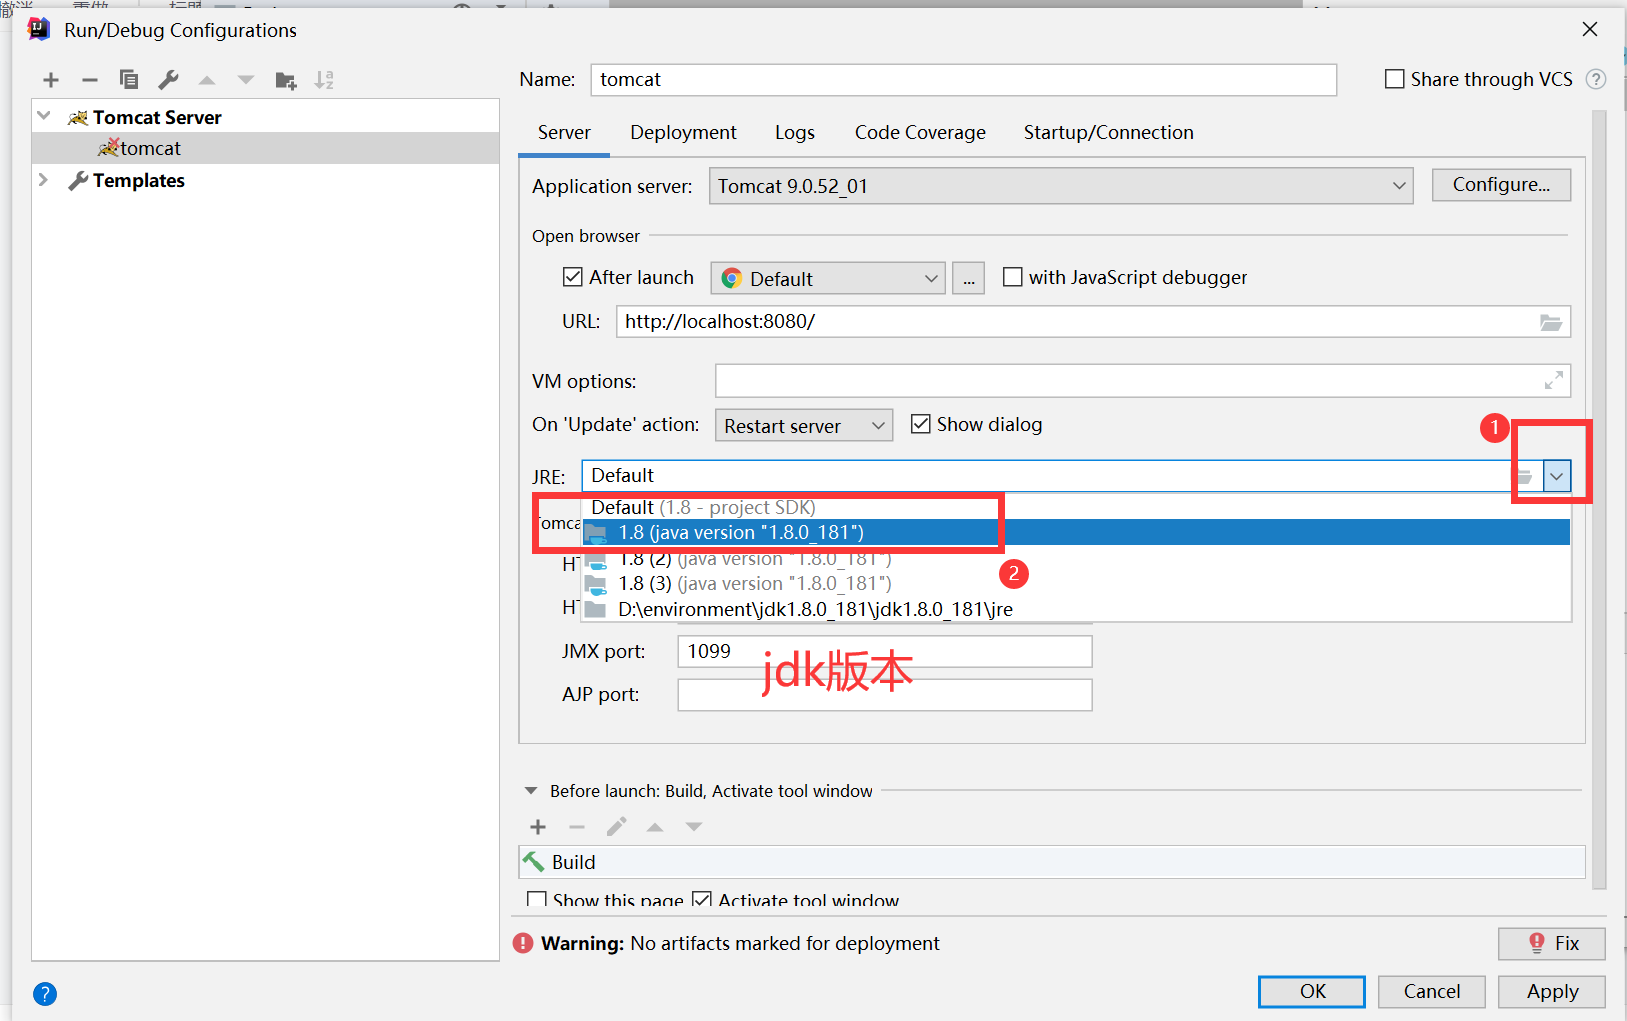The image size is (1627, 1021).
Task: Click the right panel vertical scrollbar
Action: (x=1598, y=500)
